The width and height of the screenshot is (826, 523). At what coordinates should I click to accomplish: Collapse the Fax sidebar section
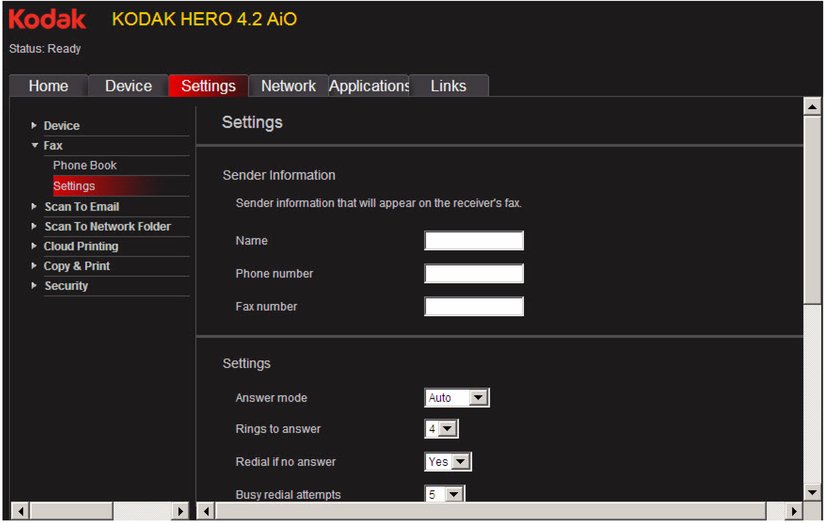pyautogui.click(x=52, y=146)
